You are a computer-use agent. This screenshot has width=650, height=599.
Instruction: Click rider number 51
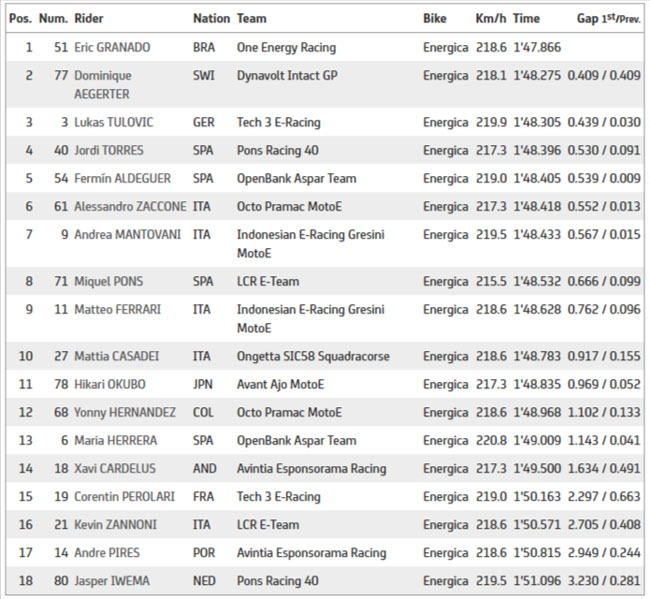click(61, 47)
